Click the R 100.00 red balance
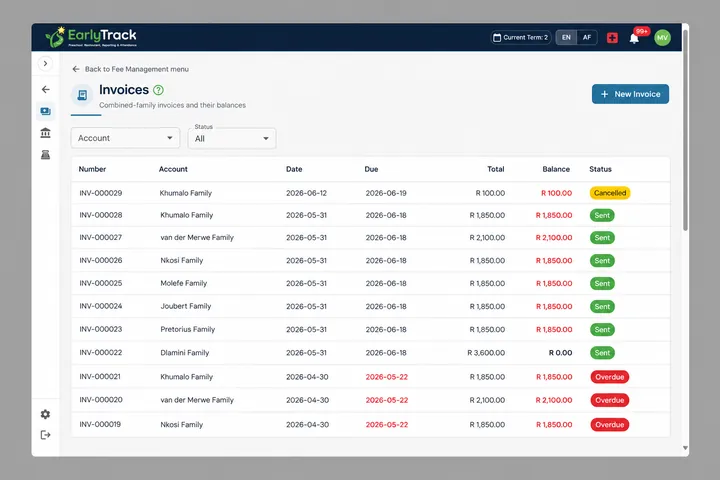 click(557, 193)
